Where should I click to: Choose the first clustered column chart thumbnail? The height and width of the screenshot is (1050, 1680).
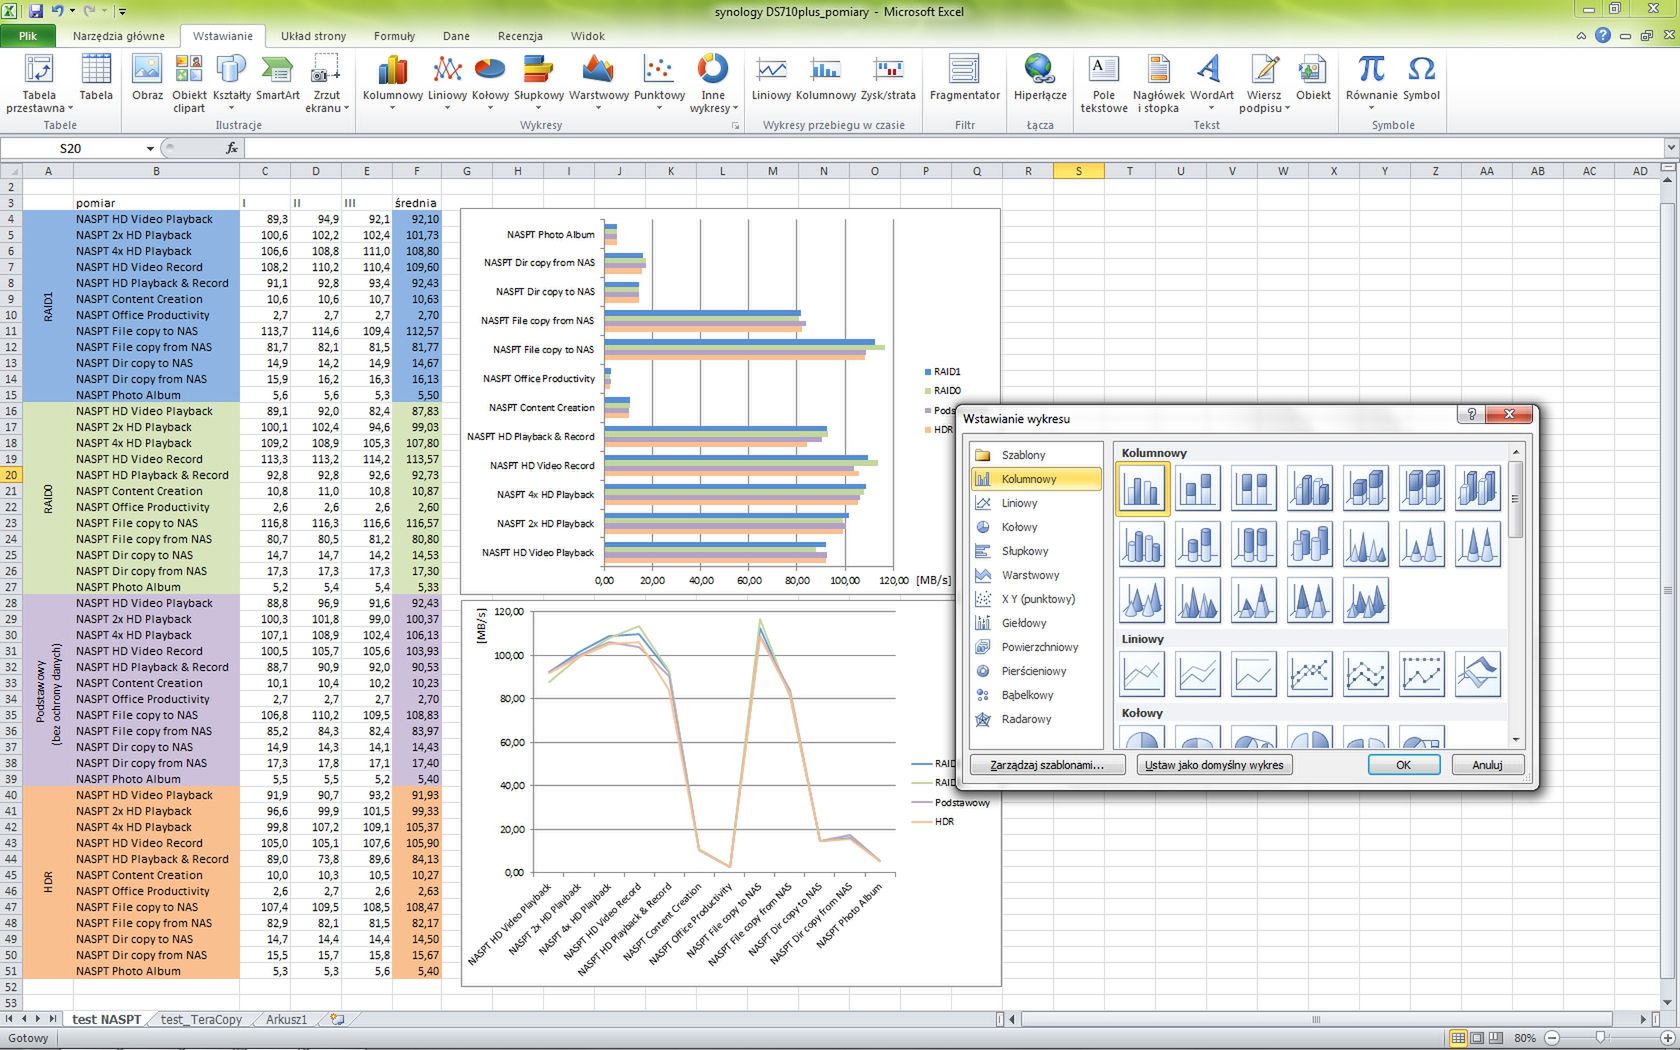click(x=1142, y=488)
